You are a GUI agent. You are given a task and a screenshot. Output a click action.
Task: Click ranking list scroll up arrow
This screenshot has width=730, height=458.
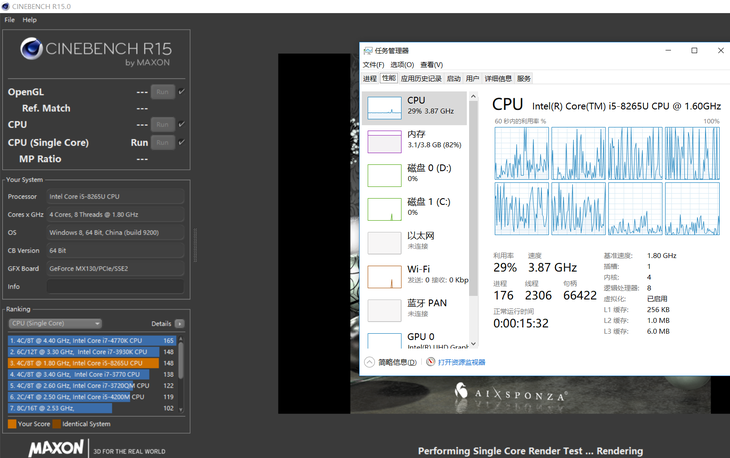[x=181, y=339]
